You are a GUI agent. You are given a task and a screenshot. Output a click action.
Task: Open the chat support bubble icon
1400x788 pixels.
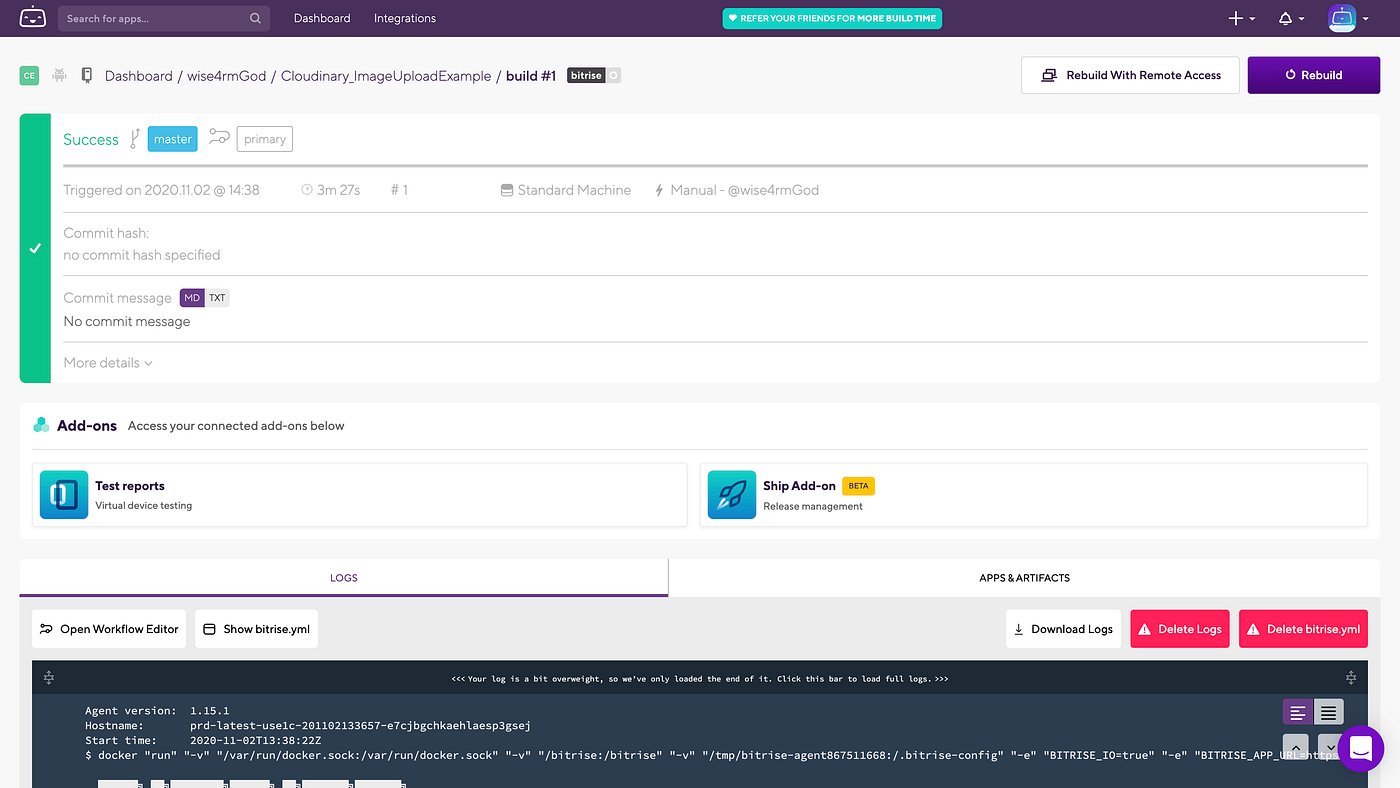(1360, 749)
